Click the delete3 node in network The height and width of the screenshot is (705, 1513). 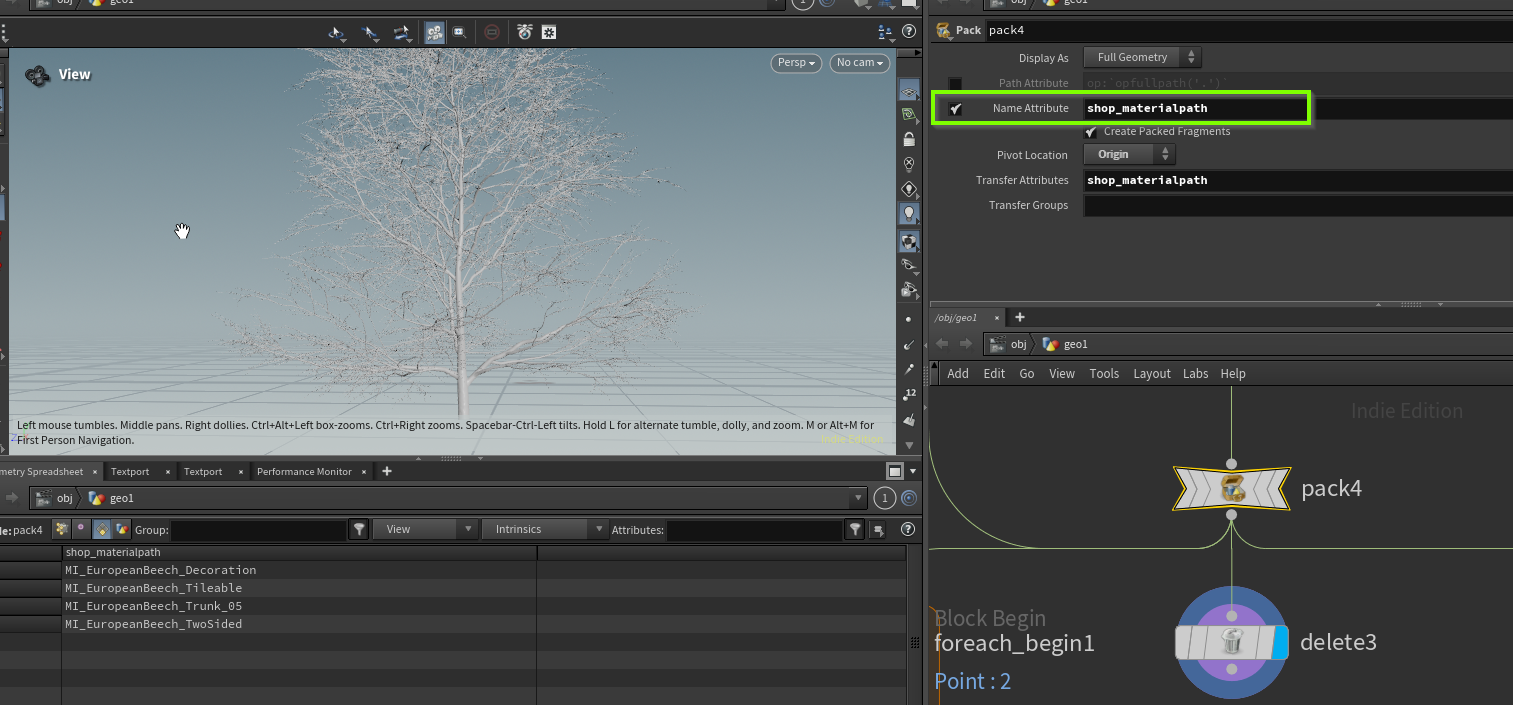point(1231,642)
